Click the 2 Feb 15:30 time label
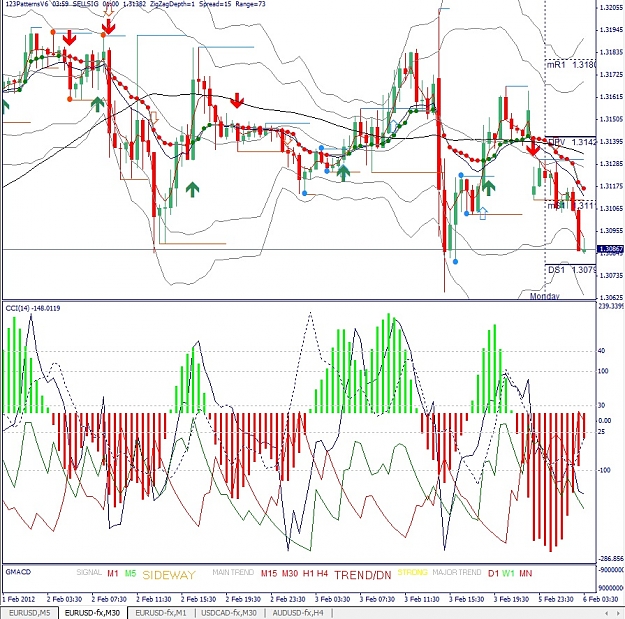Viewport: 625px width, 619px height. (x=198, y=599)
